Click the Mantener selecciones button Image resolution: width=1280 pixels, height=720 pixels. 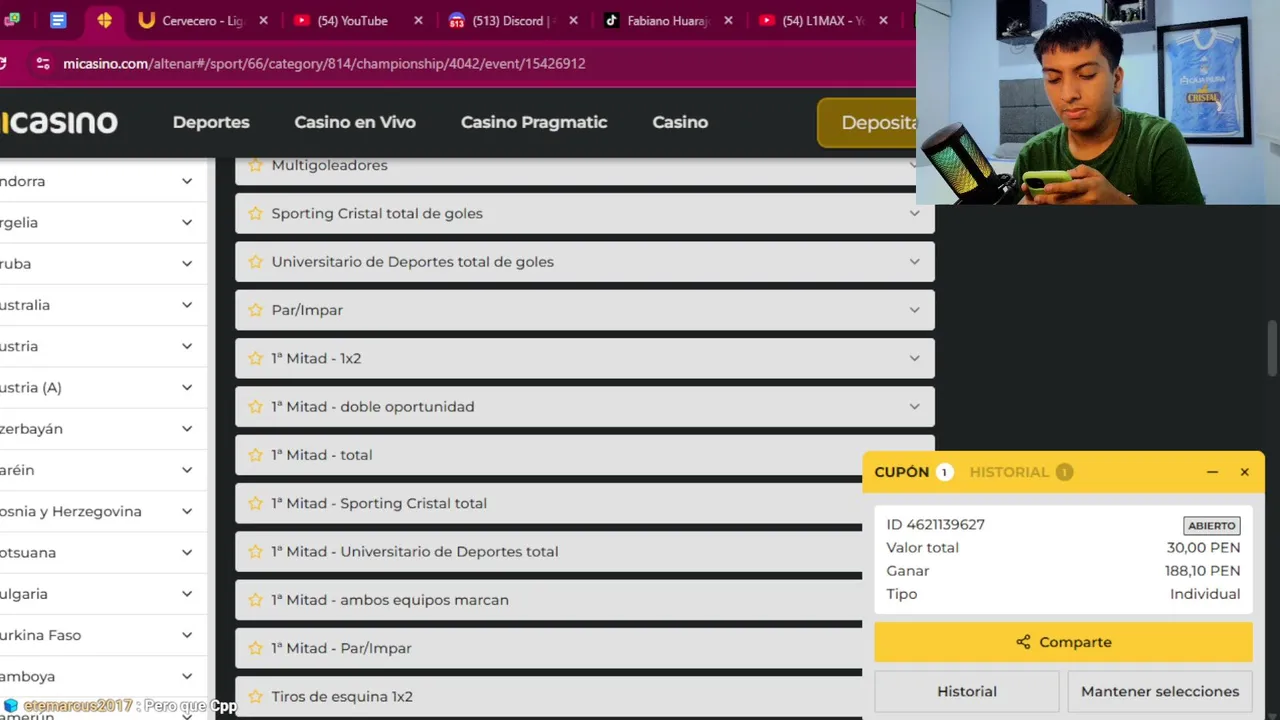point(1160,691)
